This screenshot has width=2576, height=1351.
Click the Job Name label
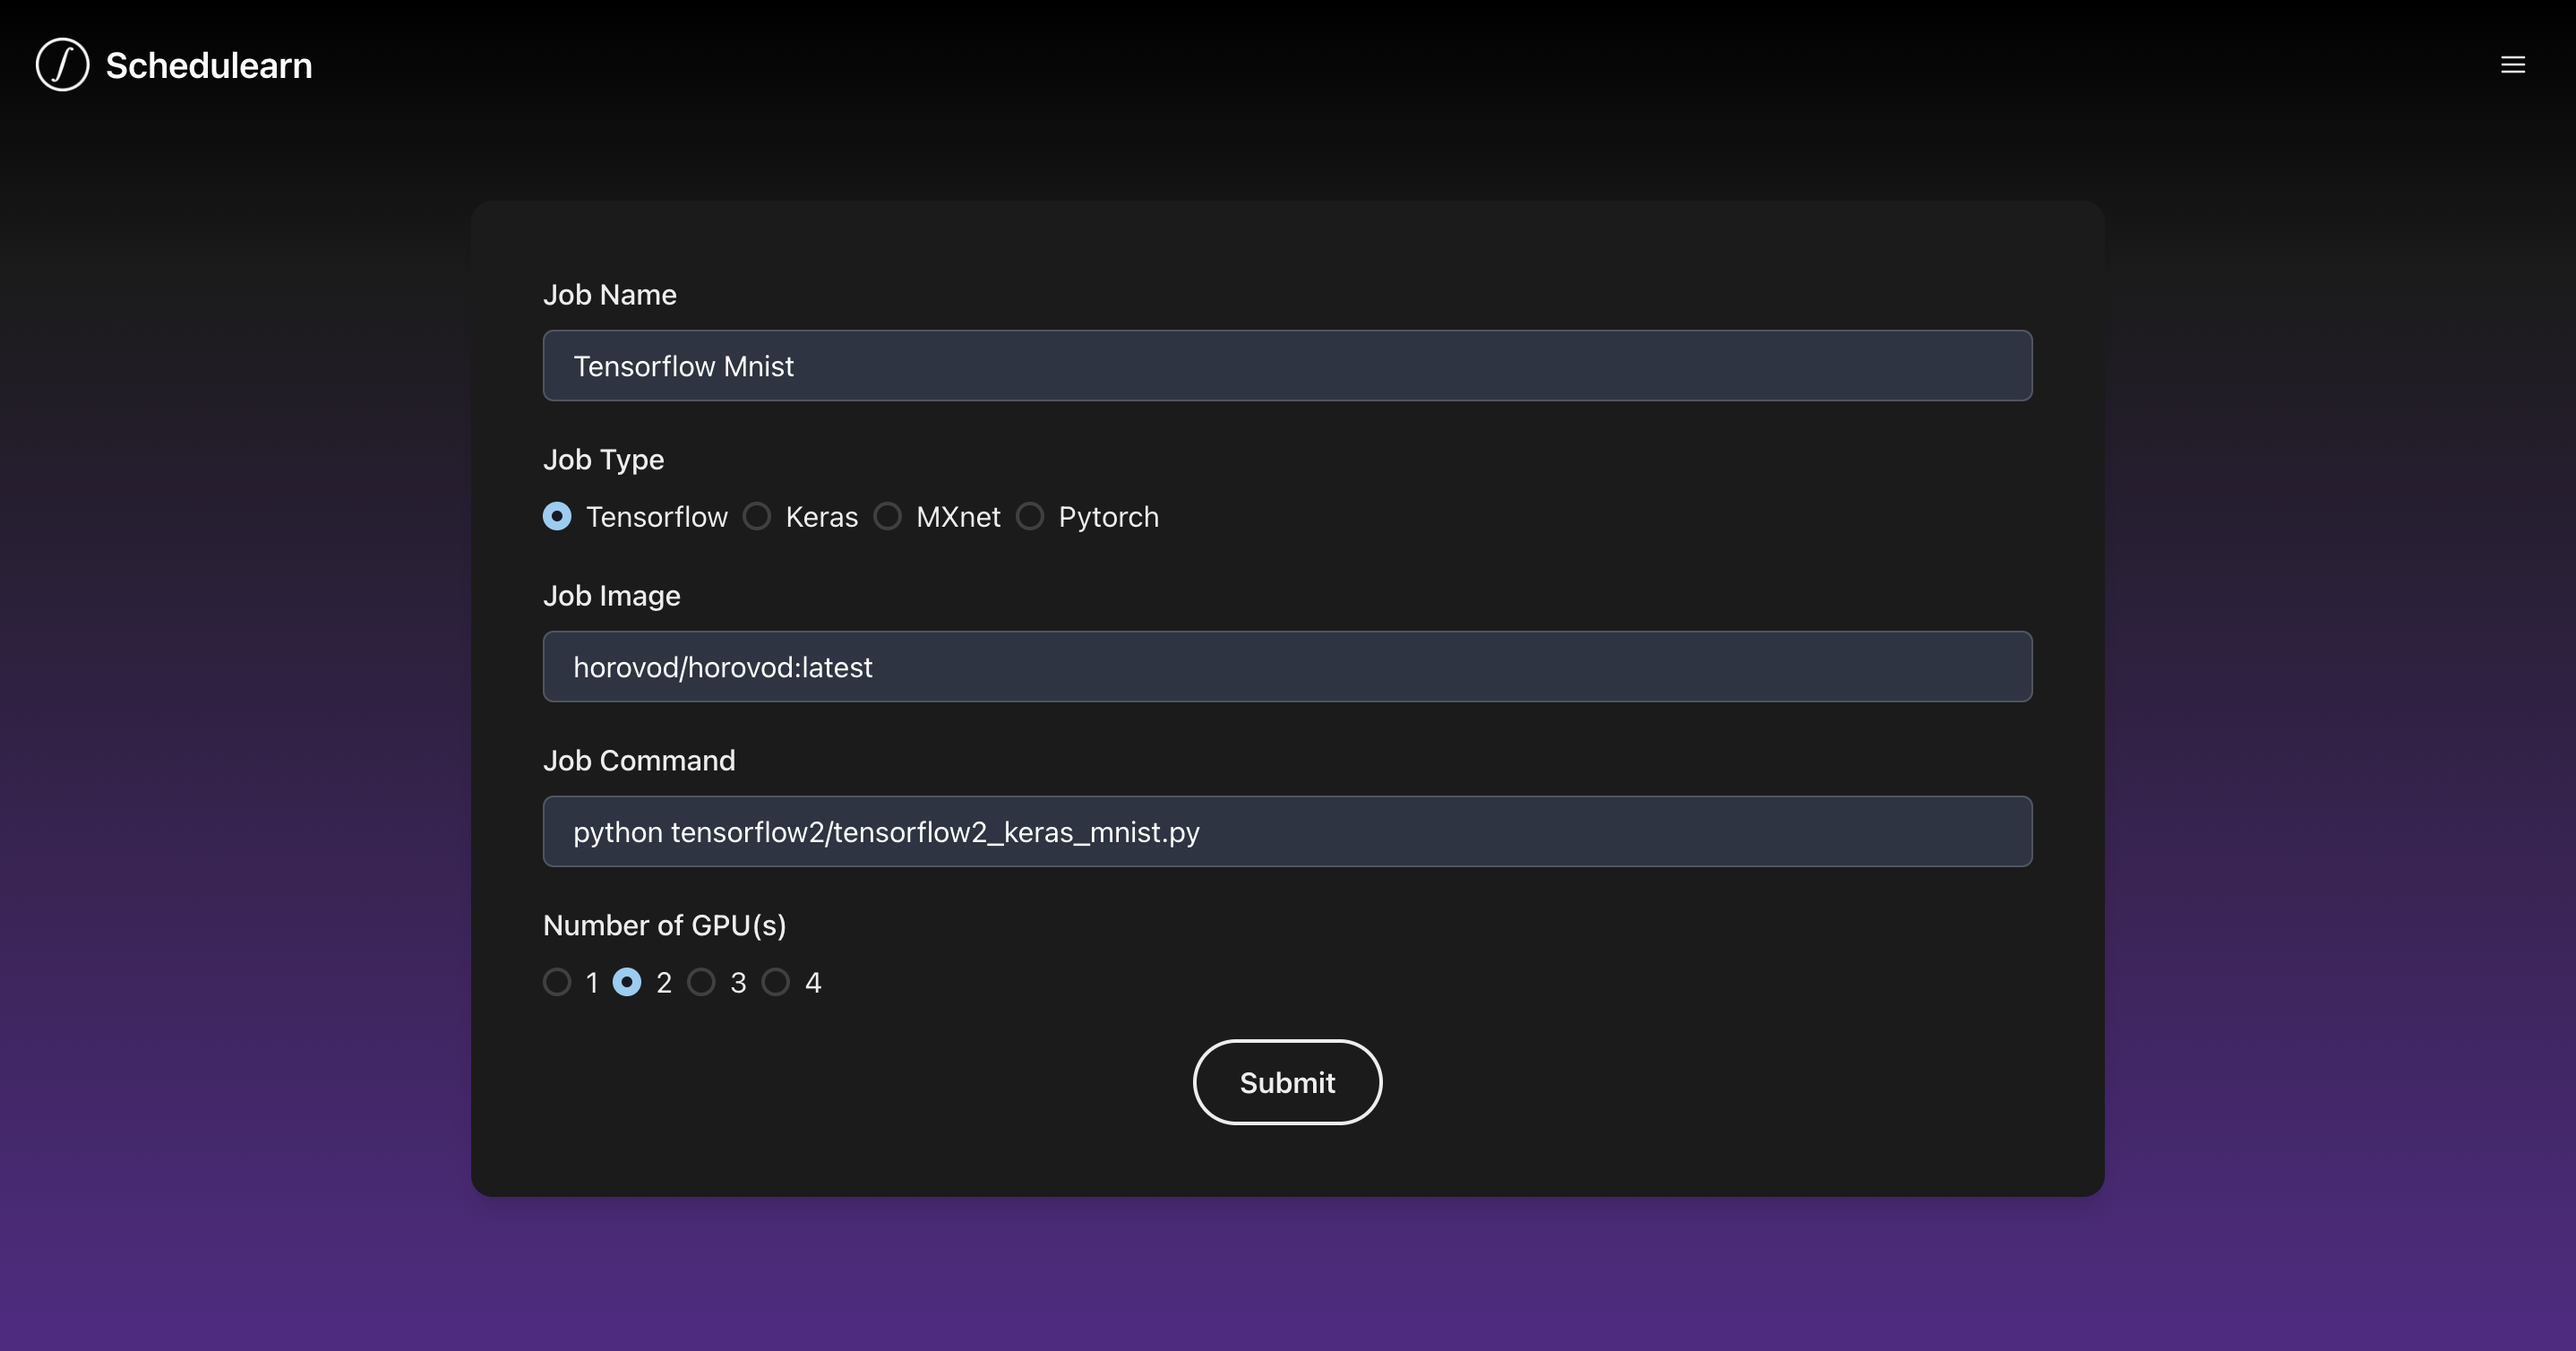coord(610,295)
